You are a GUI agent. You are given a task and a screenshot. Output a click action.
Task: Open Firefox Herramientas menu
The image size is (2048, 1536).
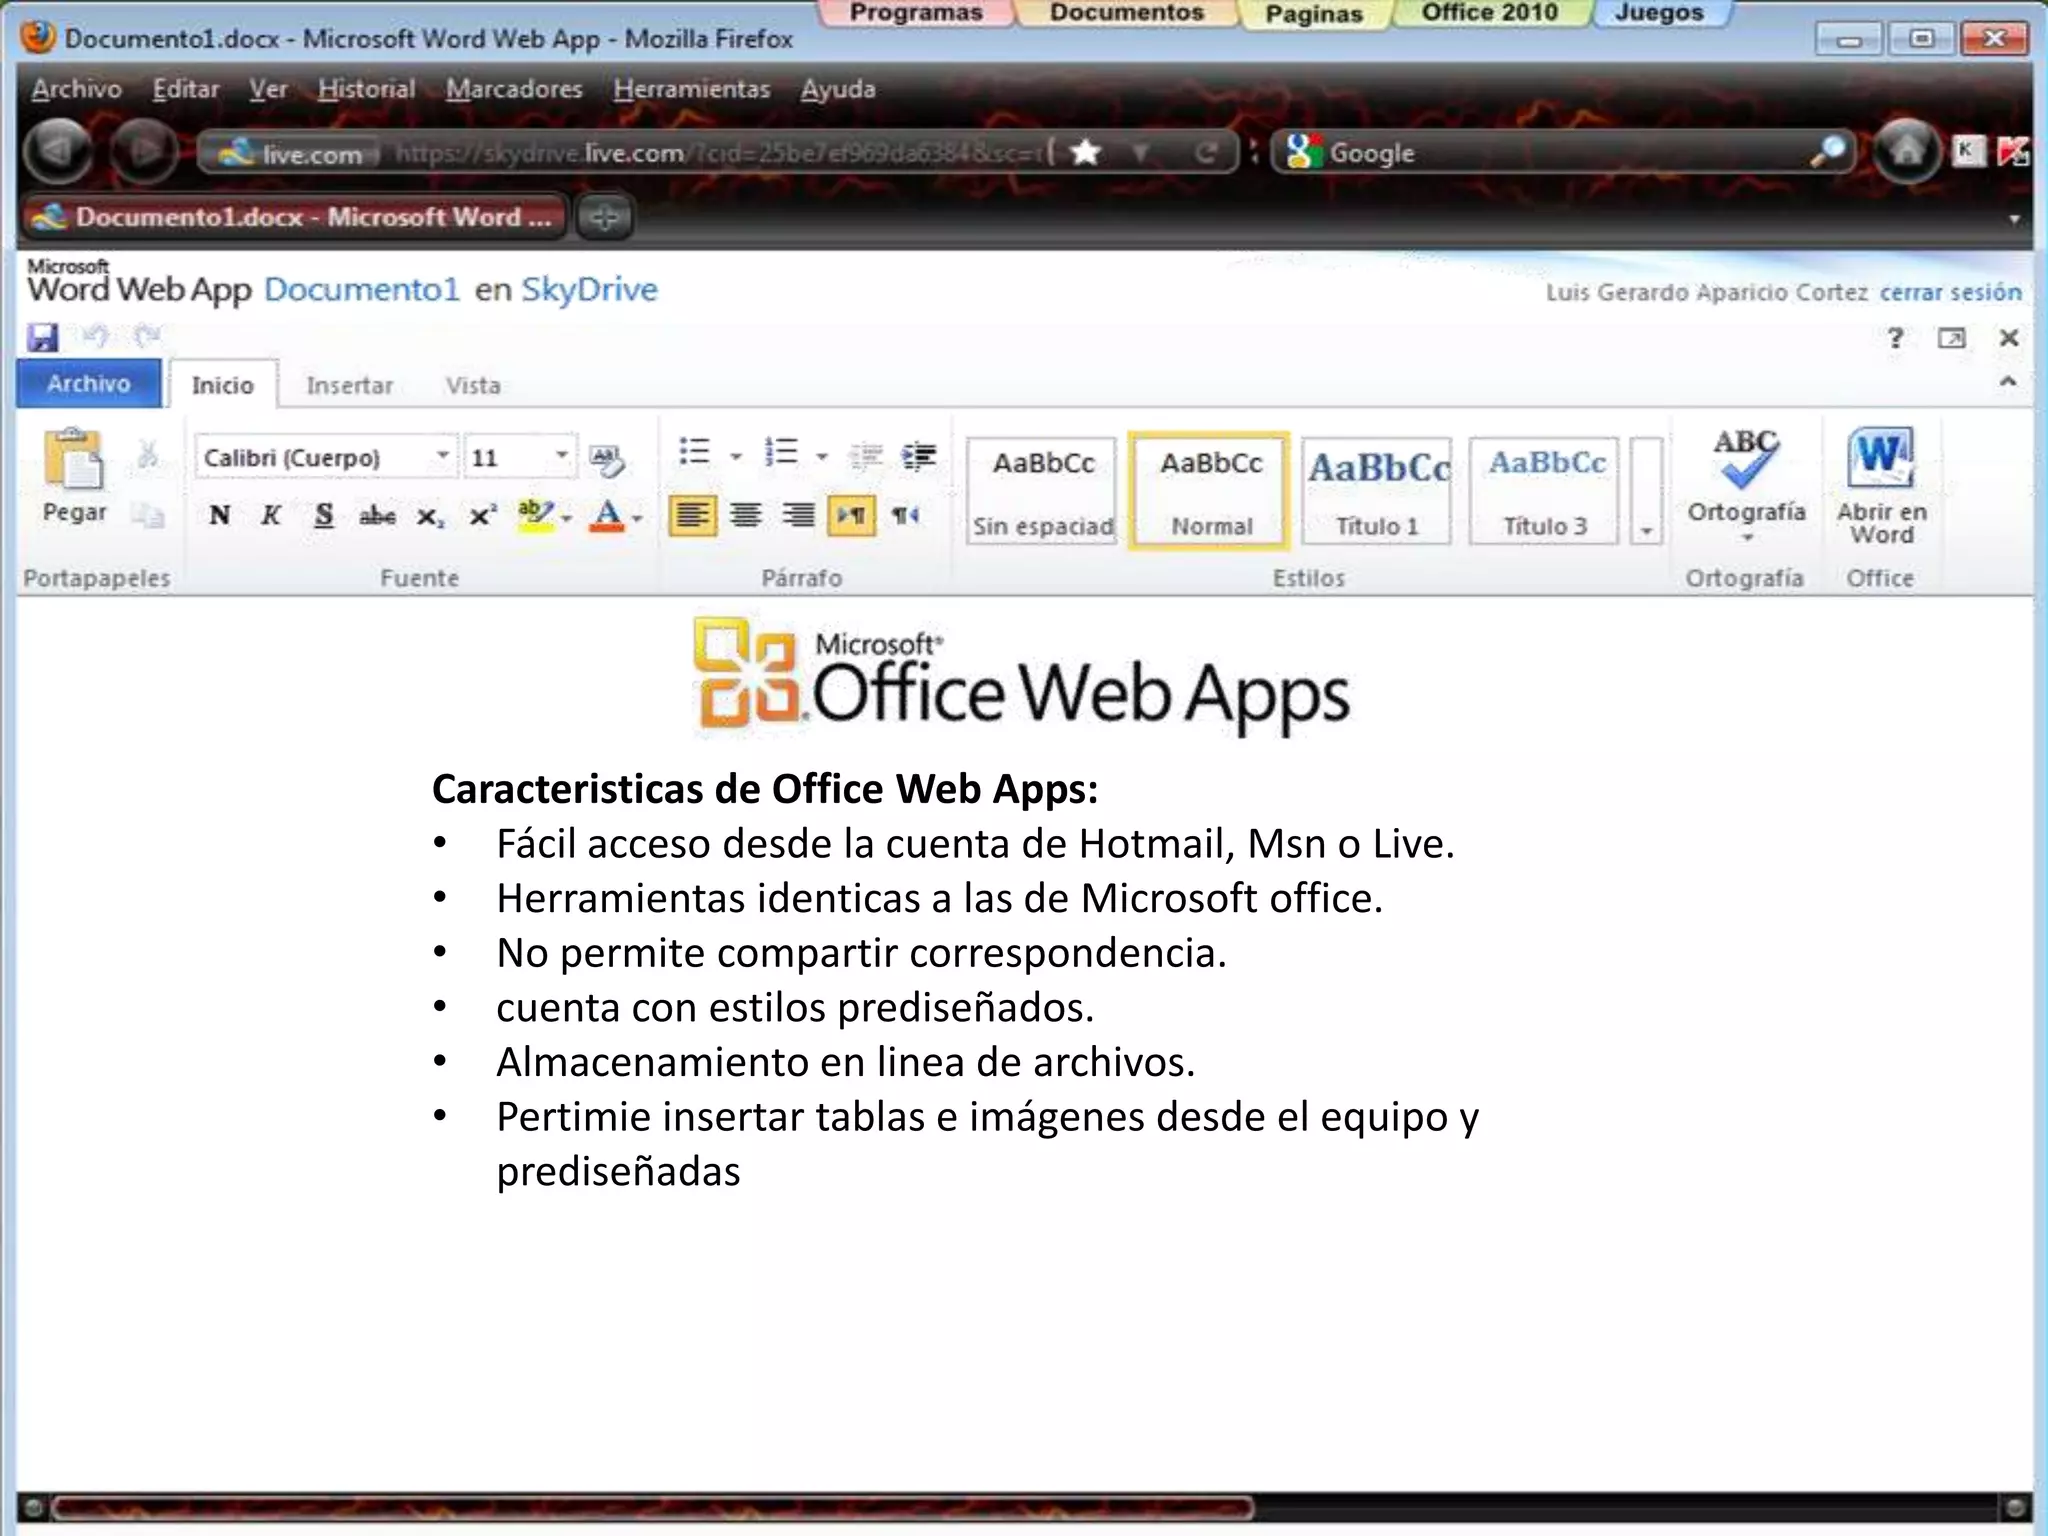(692, 89)
